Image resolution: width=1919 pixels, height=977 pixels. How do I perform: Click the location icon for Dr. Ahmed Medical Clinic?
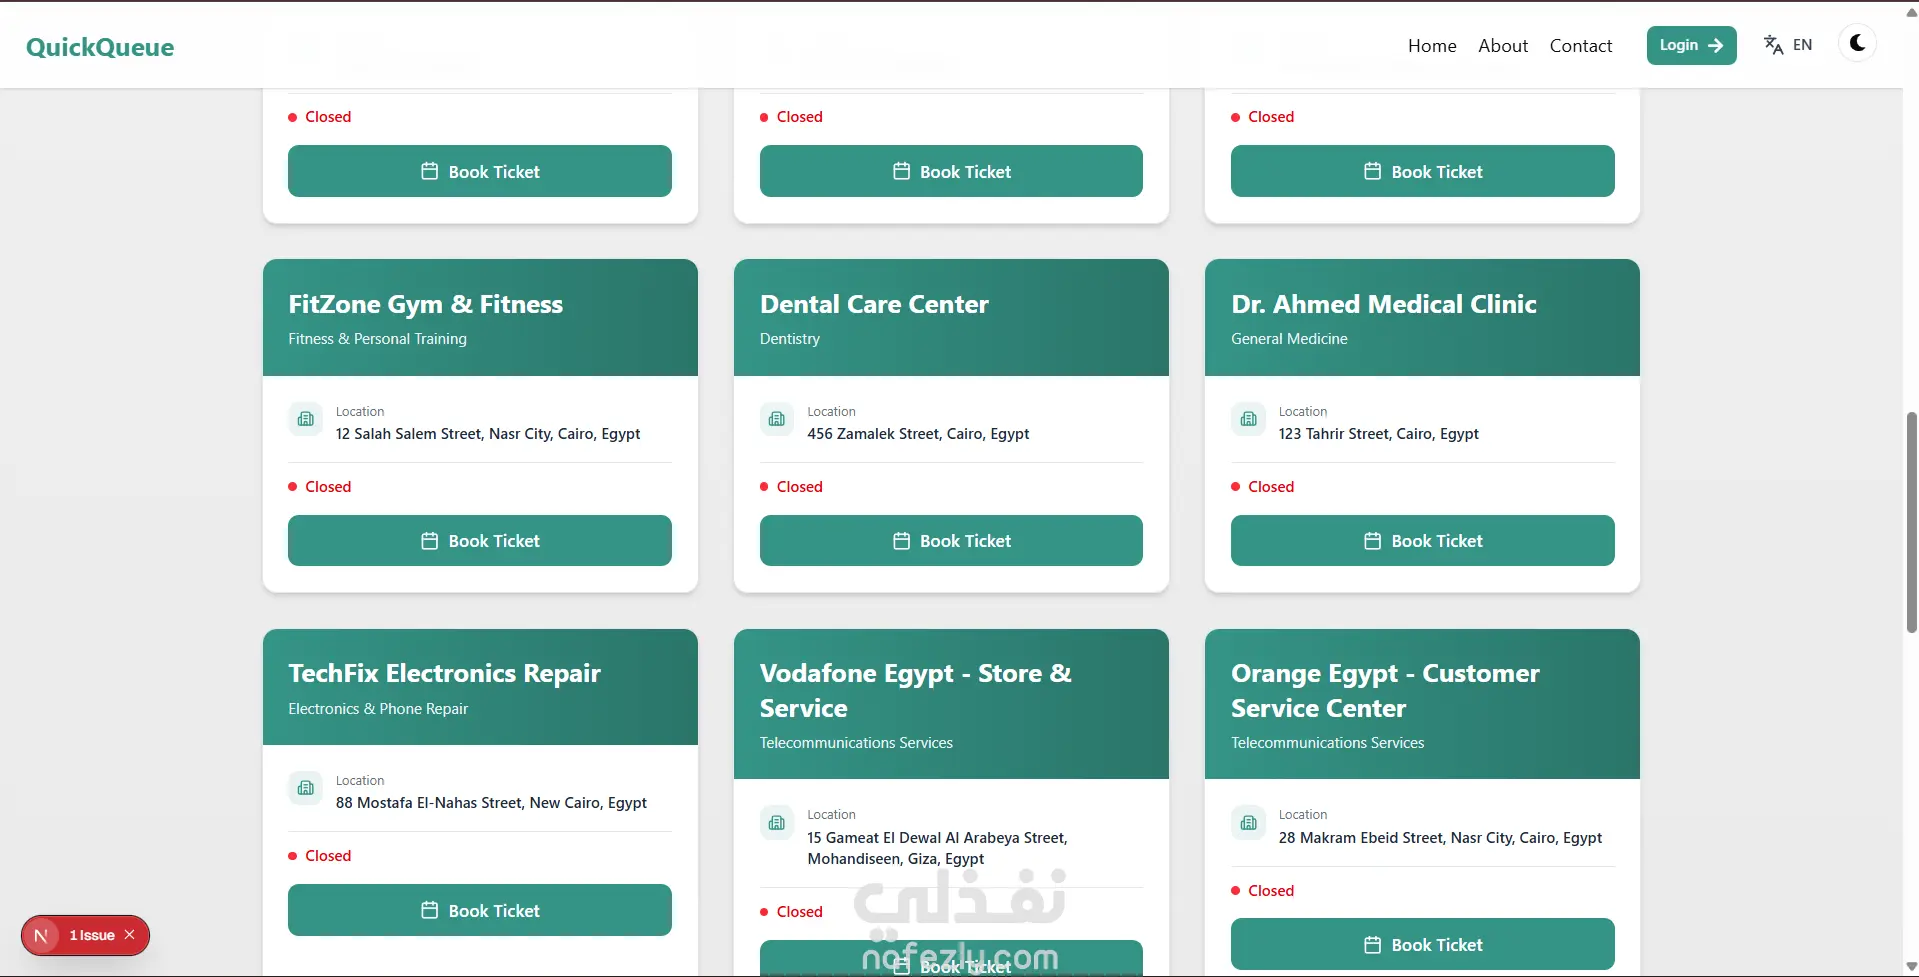pyautogui.click(x=1248, y=419)
